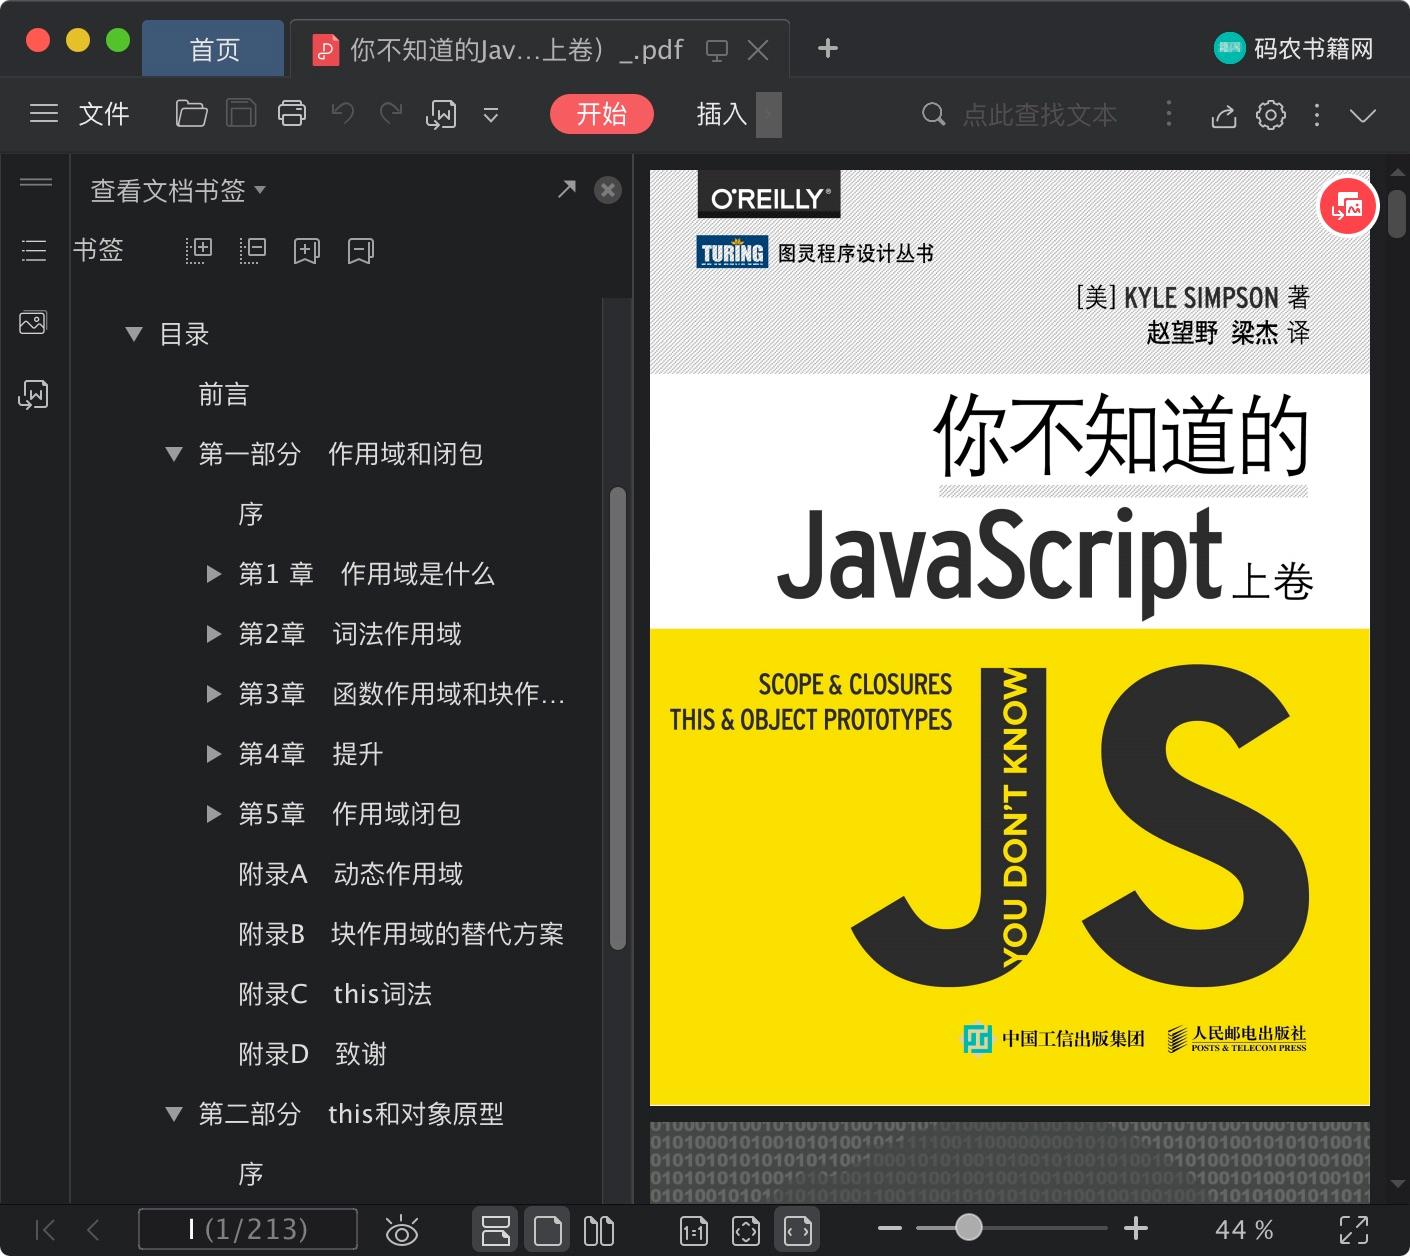Image resolution: width=1410 pixels, height=1256 pixels.
Task: Open thumbnails sidebar icon
Action: point(33,322)
